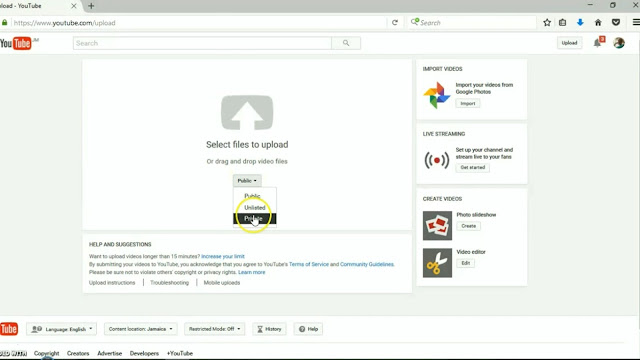Open the Firefox bookmarks list icon
Screen dimensions: 640x360
coord(562,23)
